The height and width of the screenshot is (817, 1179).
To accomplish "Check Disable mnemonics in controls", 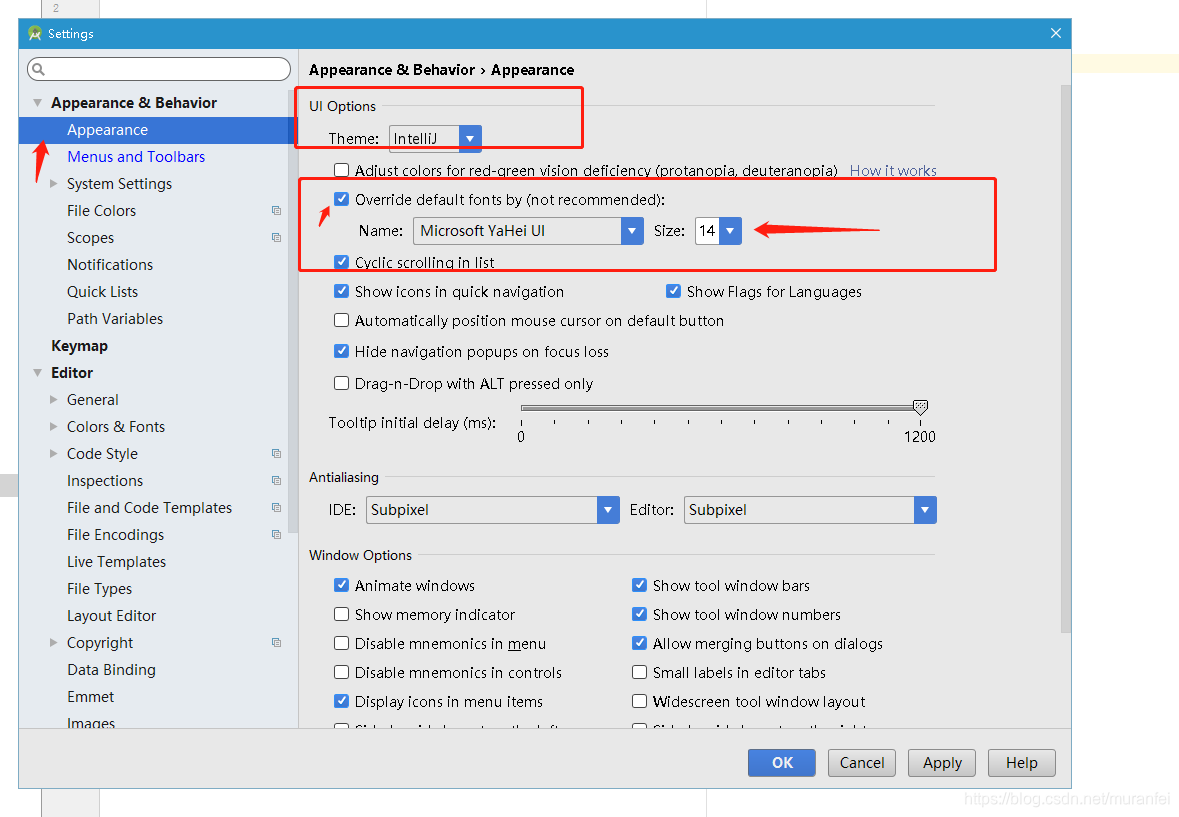I will tap(341, 672).
